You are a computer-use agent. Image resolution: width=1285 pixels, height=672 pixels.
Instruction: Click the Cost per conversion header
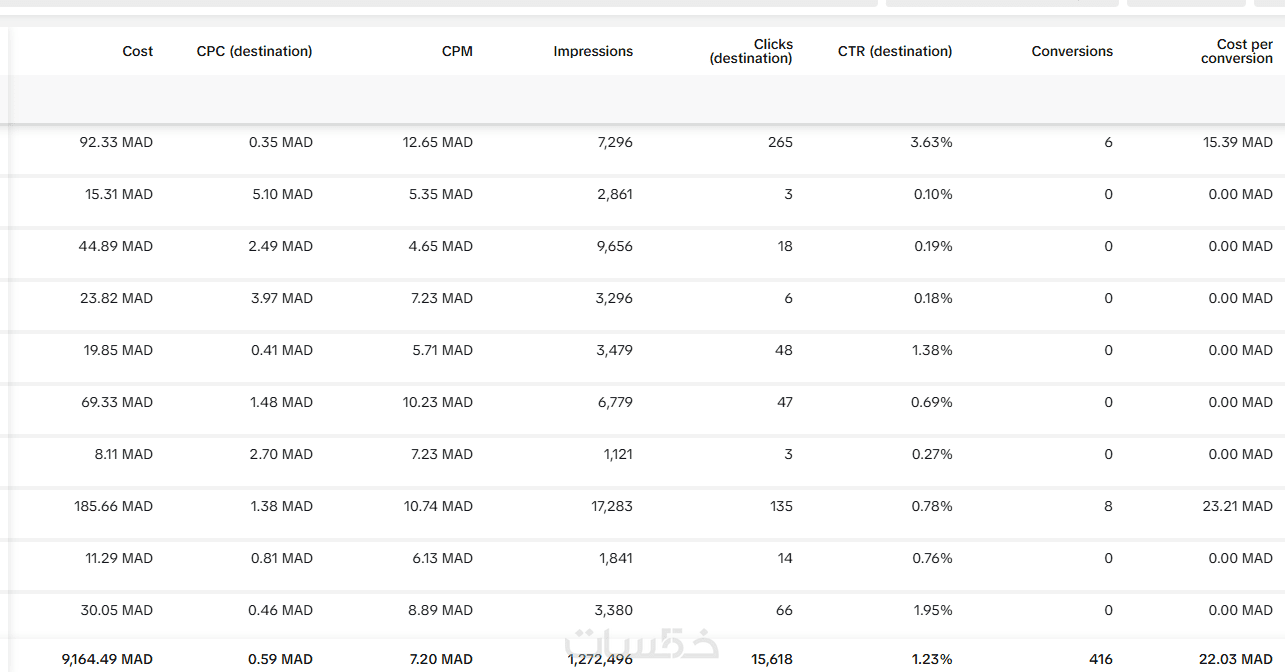[1237, 51]
